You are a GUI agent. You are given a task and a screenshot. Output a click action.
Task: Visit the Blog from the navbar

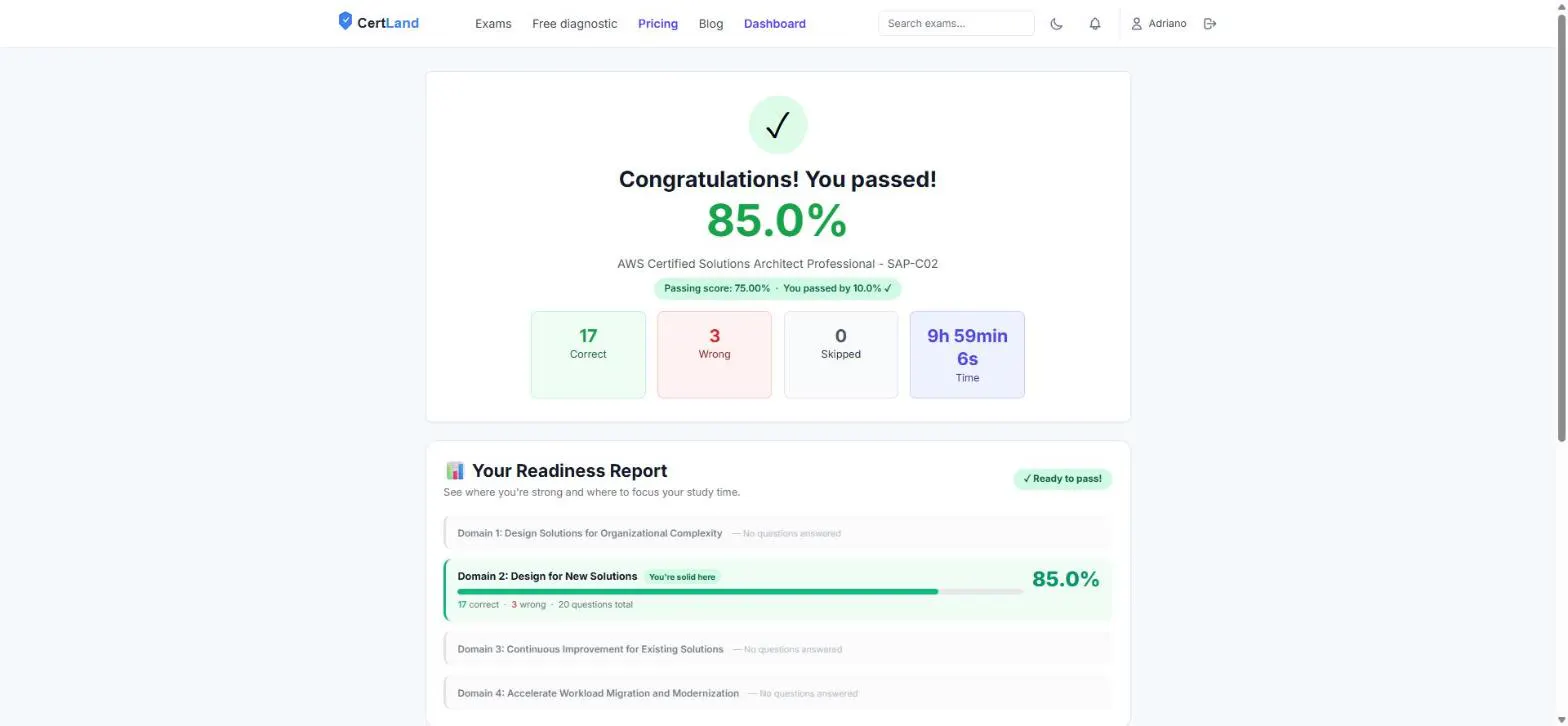[x=711, y=24]
